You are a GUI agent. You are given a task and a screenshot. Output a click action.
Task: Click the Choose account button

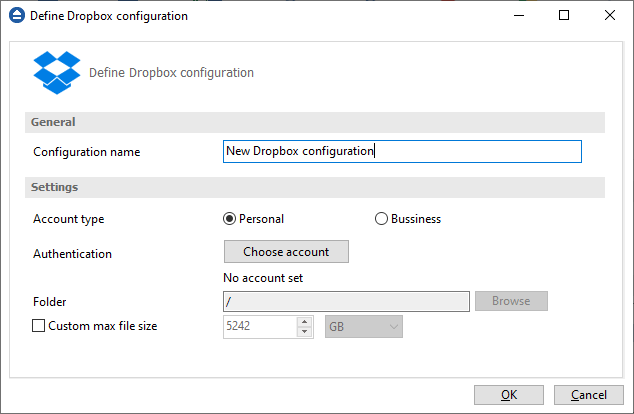pos(286,251)
